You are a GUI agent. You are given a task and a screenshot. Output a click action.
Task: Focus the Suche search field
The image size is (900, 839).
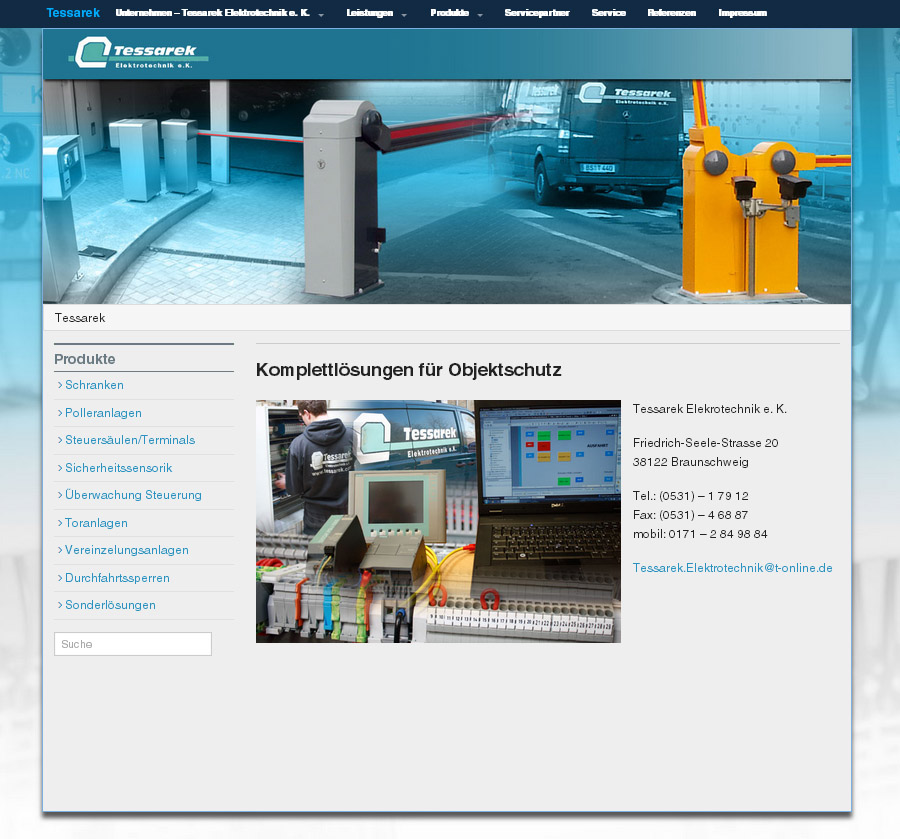[x=133, y=644]
